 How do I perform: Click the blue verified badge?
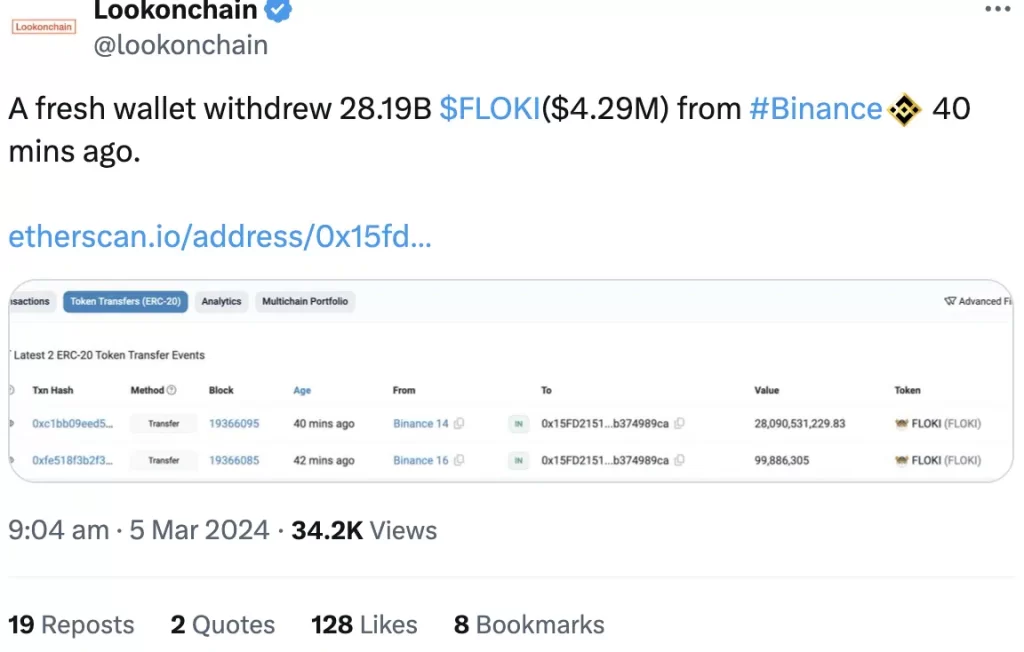278,11
